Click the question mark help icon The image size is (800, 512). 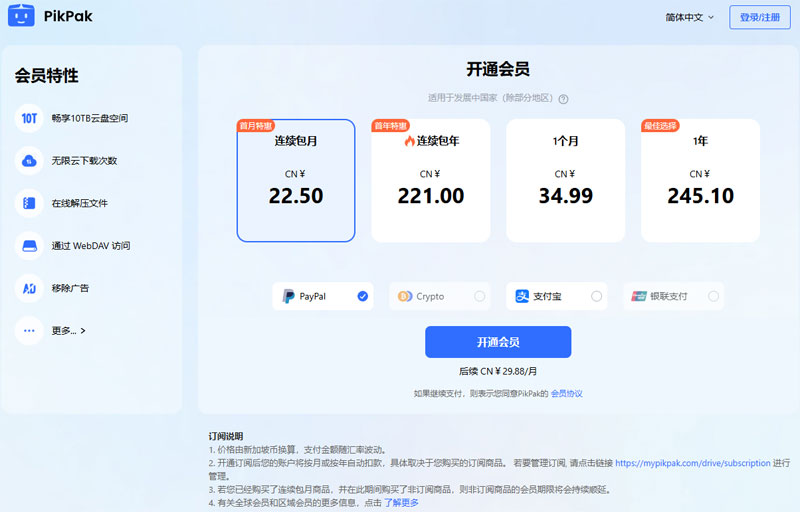(563, 99)
